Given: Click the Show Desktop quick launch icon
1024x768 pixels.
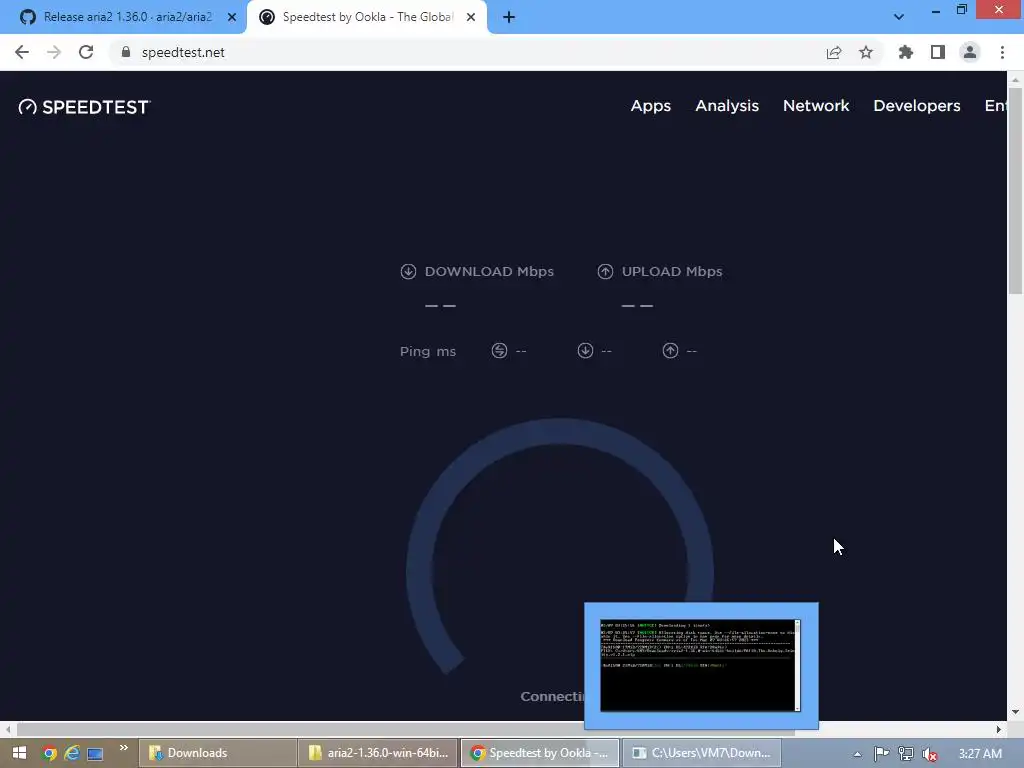Looking at the screenshot, I should click(95, 754).
